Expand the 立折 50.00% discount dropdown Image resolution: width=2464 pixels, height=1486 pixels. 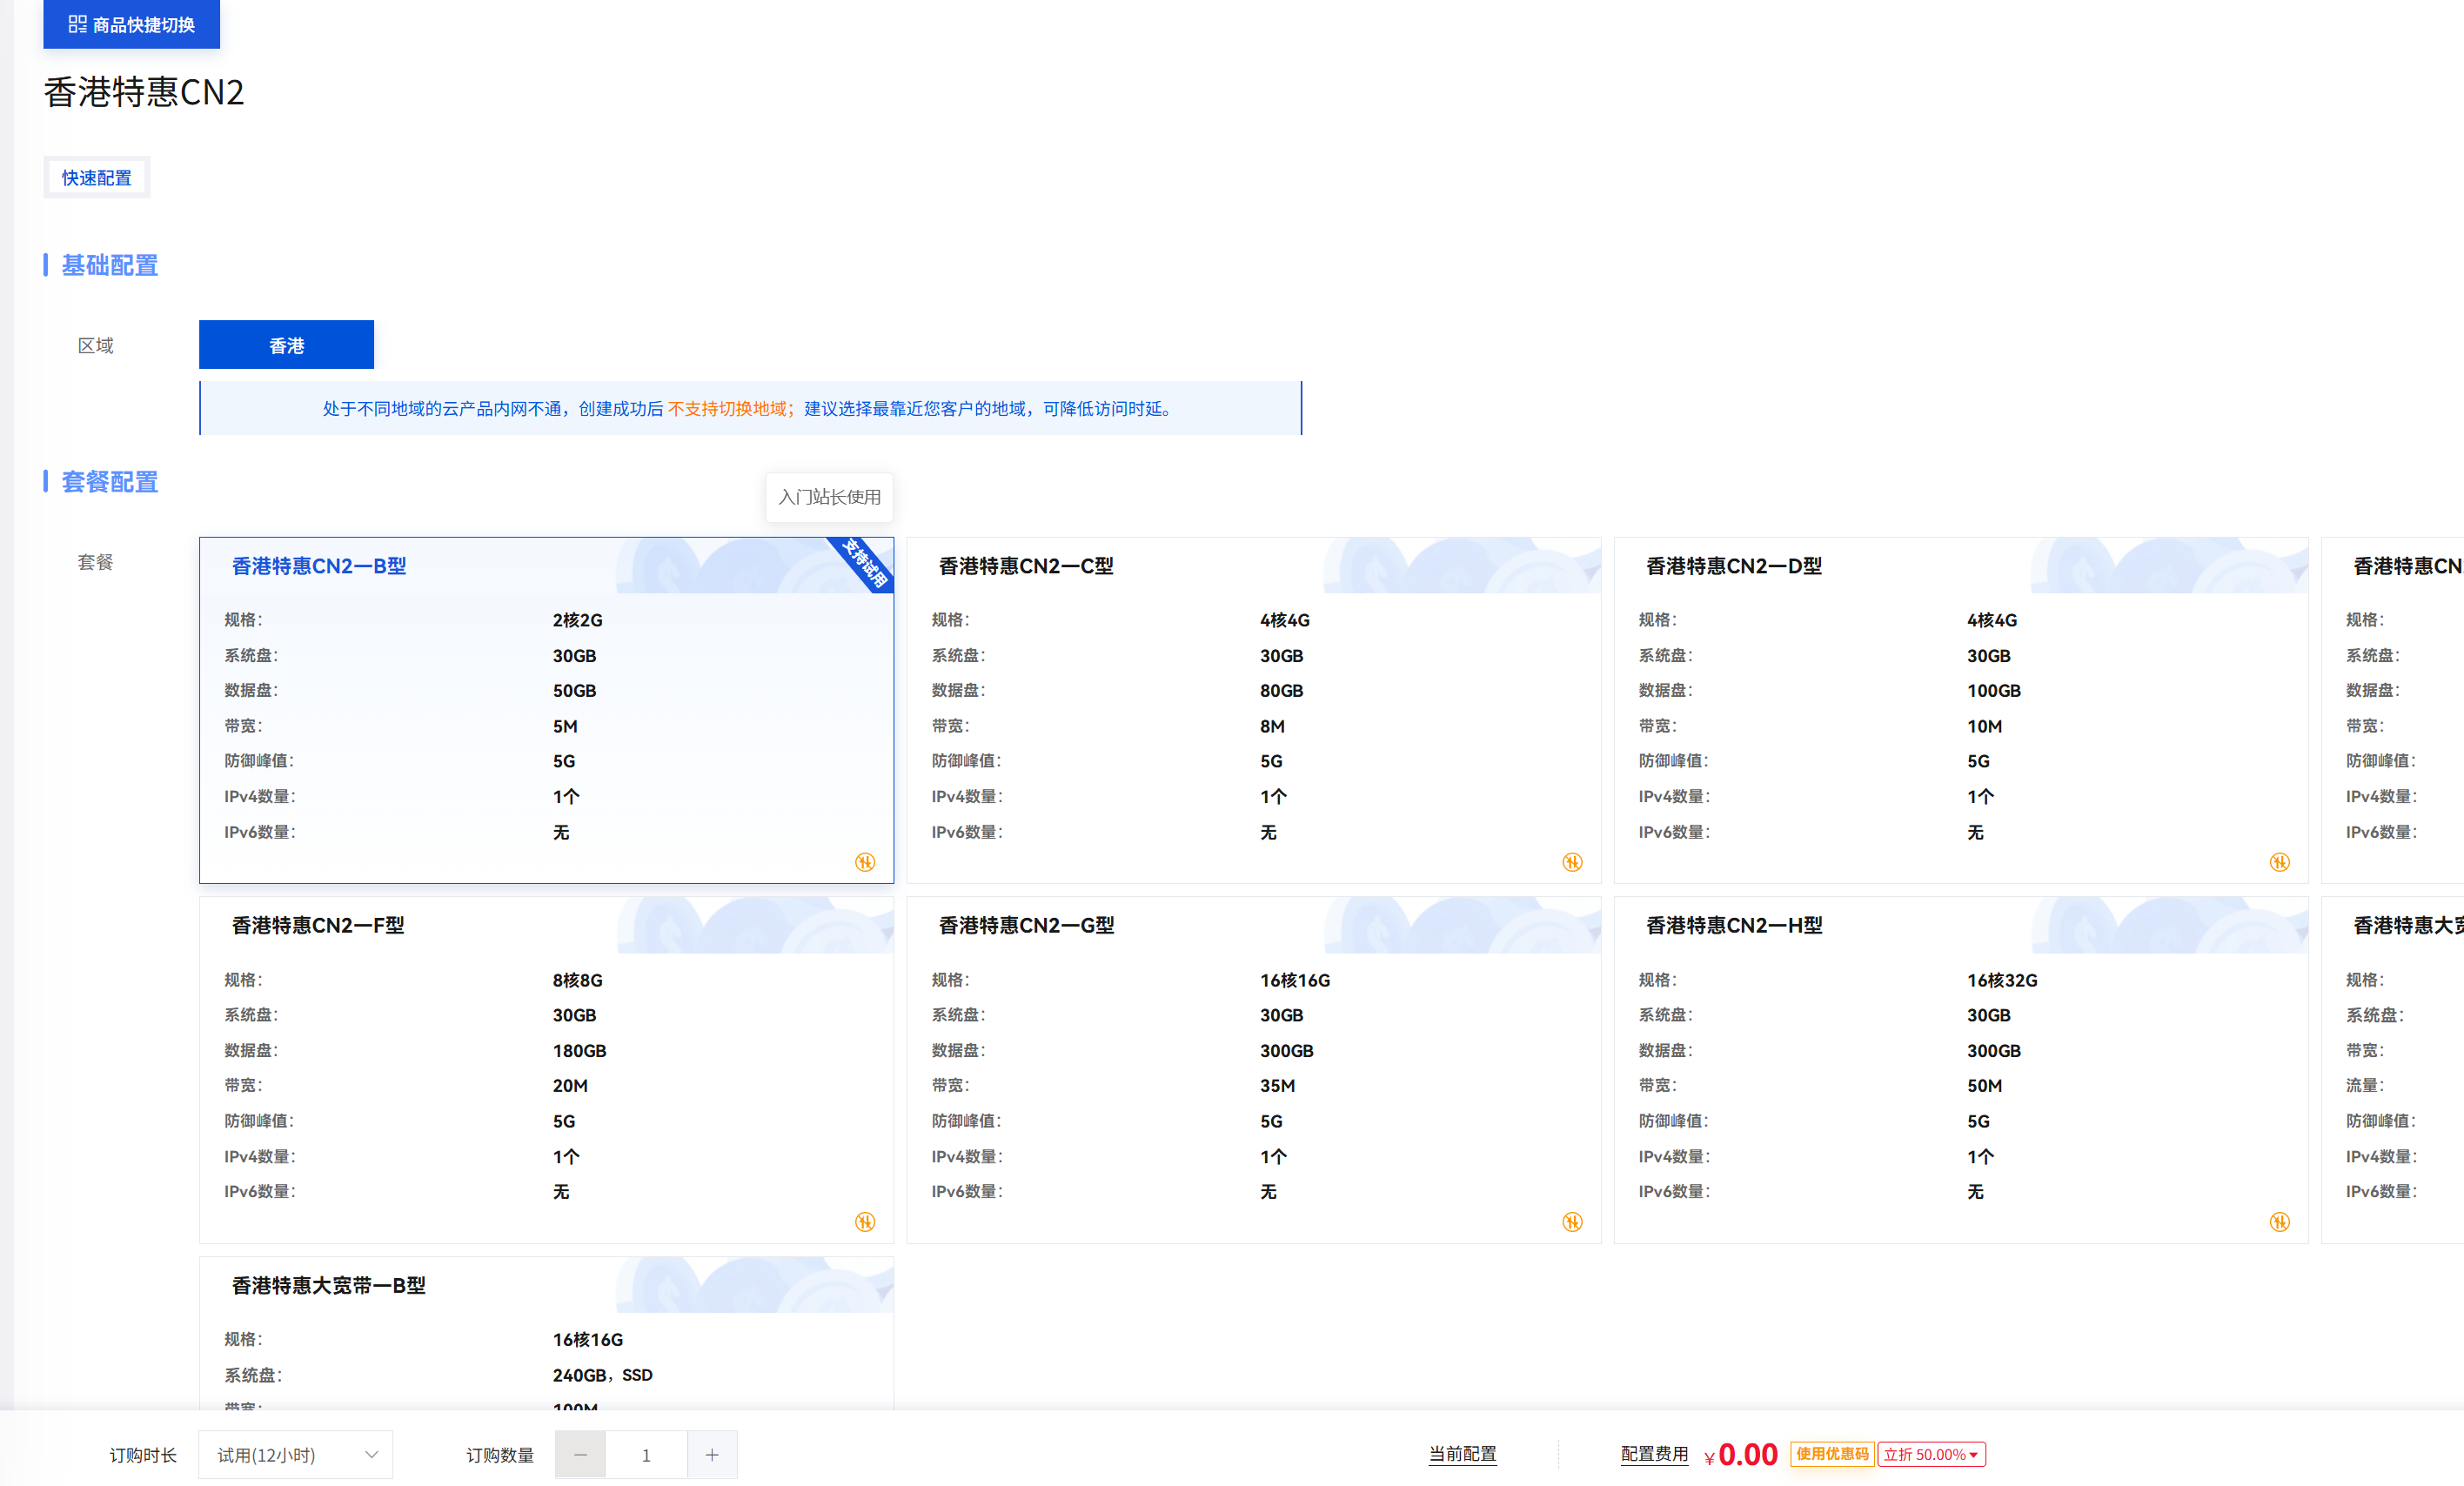pos(1931,1454)
